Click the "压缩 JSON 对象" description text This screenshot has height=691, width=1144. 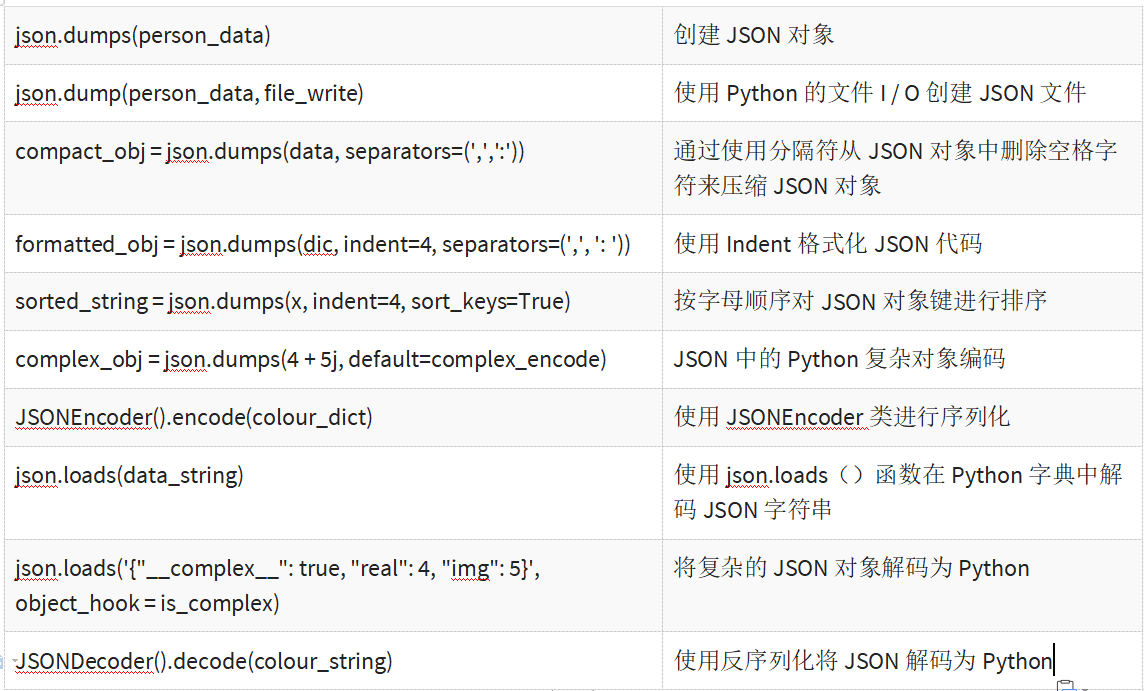click(x=777, y=186)
